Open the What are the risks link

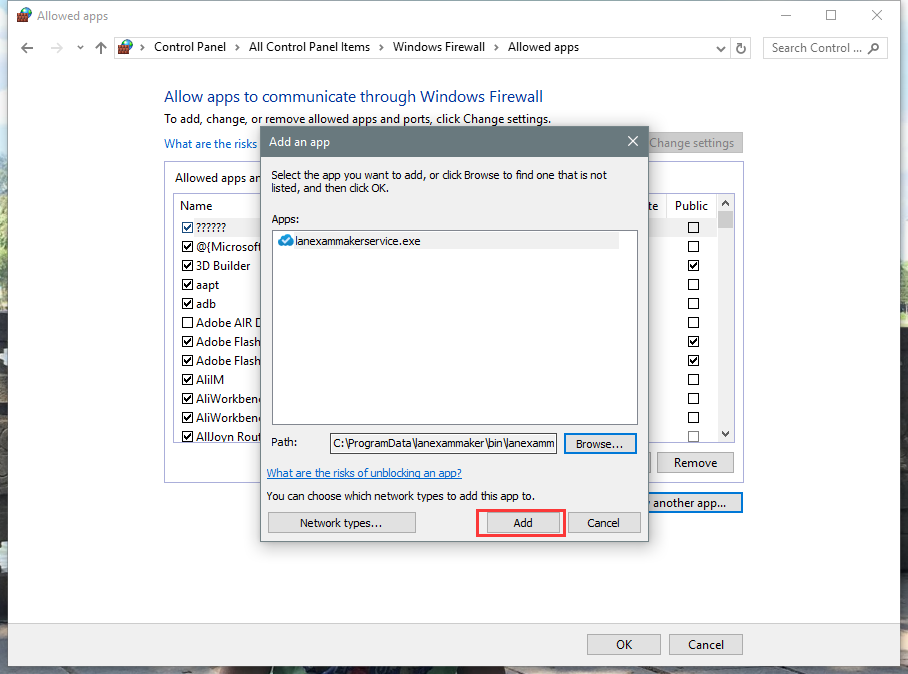tap(210, 144)
